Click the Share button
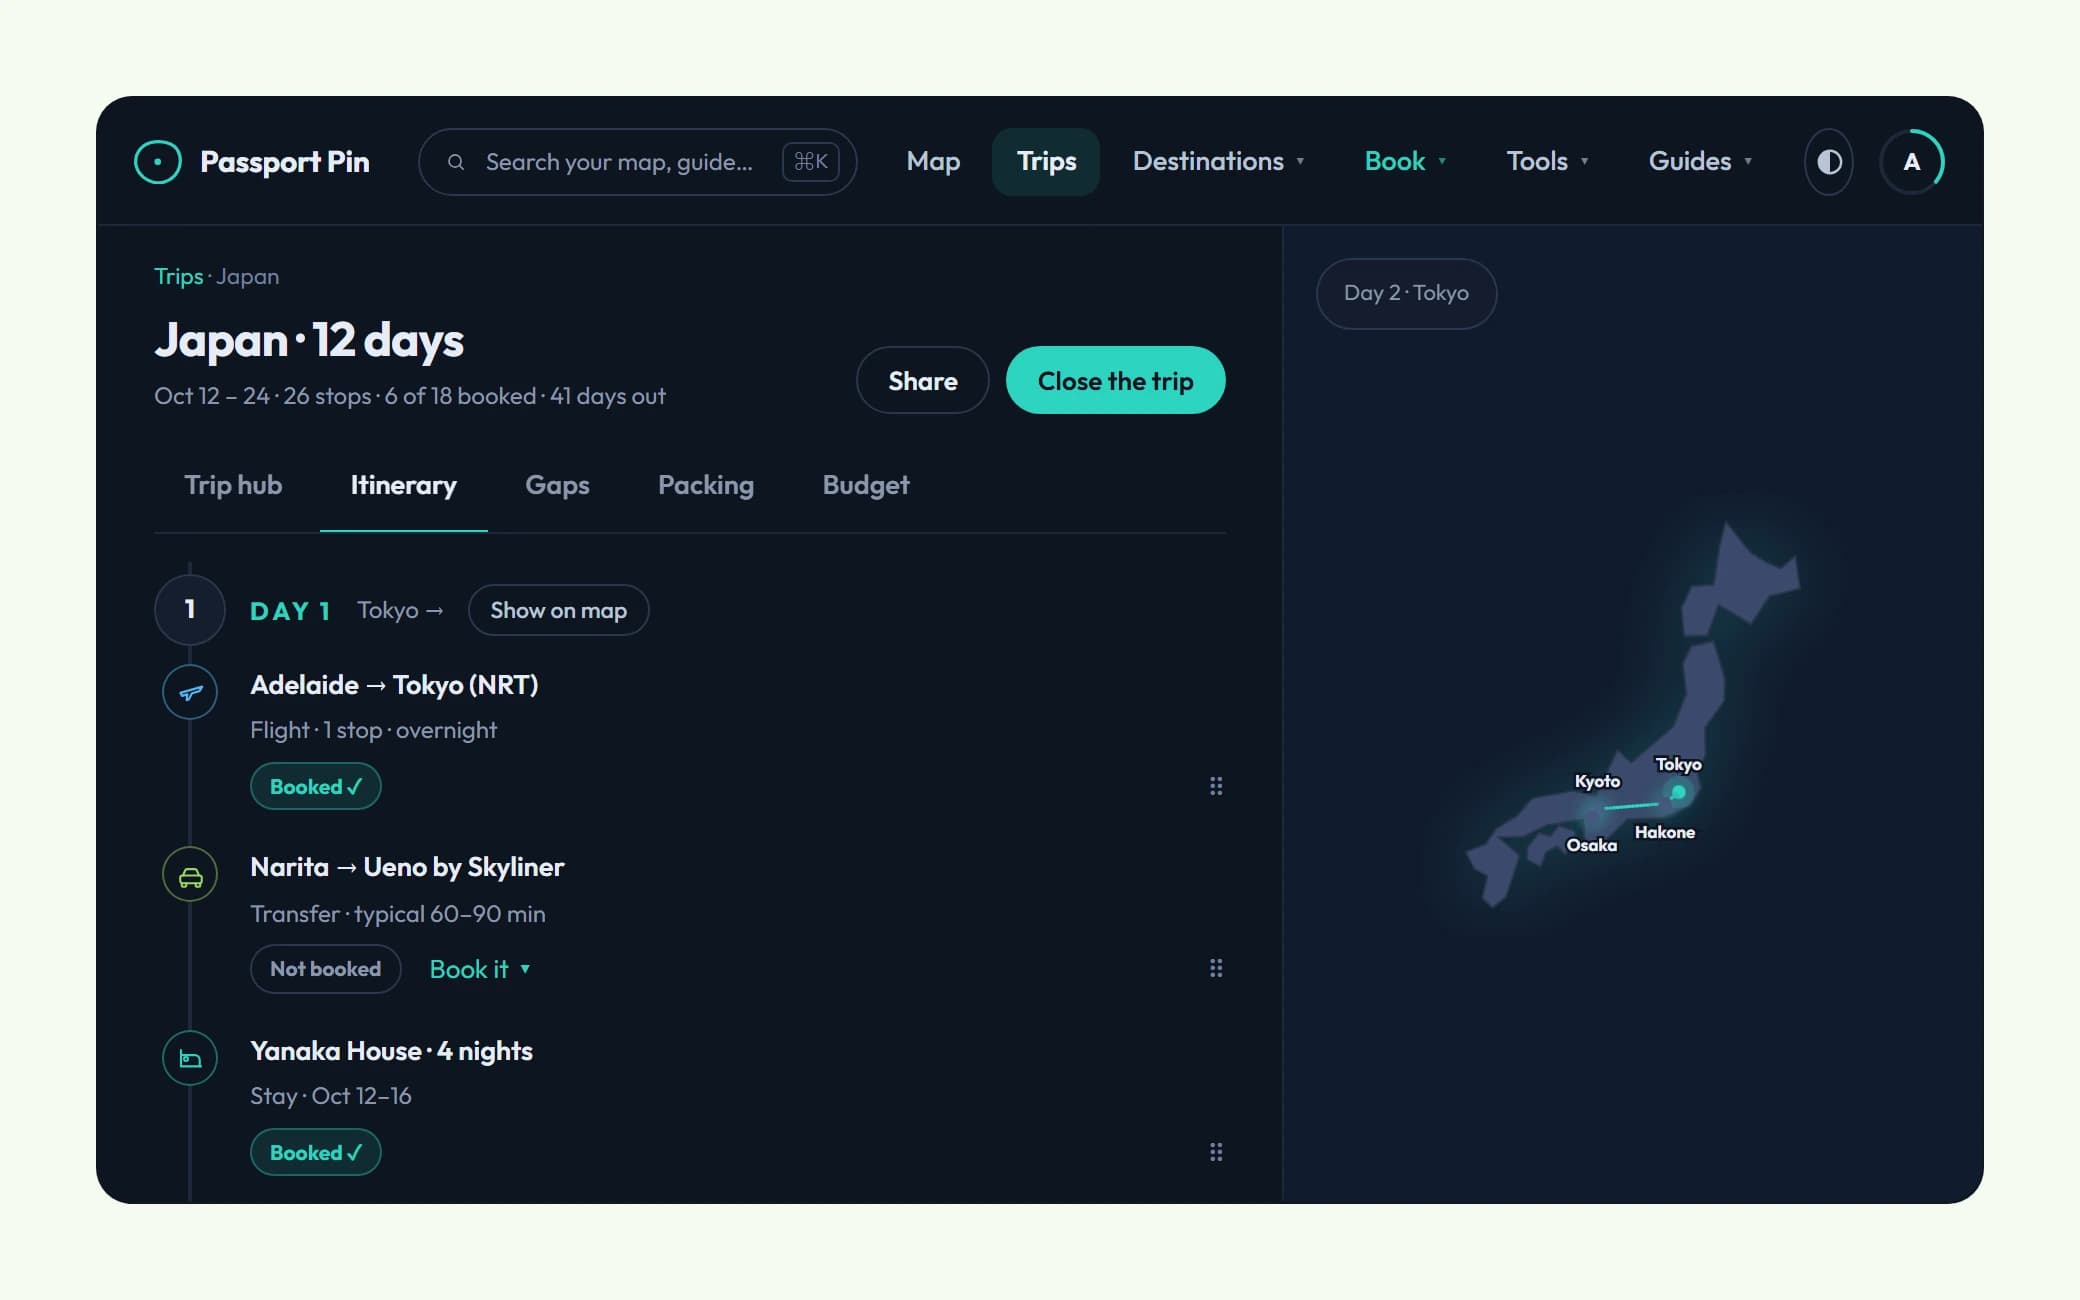Viewport: 2080px width, 1300px height. click(923, 380)
